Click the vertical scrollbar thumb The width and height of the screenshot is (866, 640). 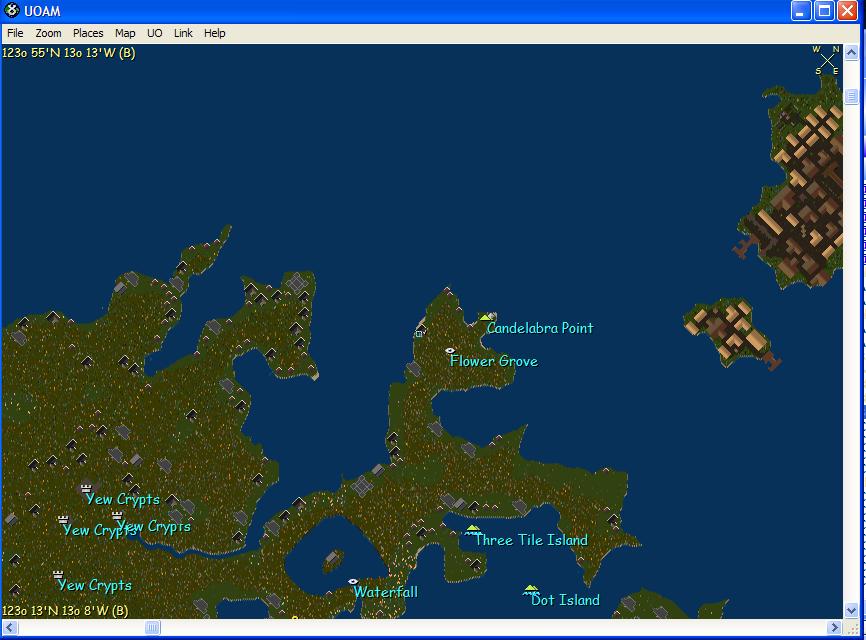pyautogui.click(x=852, y=97)
